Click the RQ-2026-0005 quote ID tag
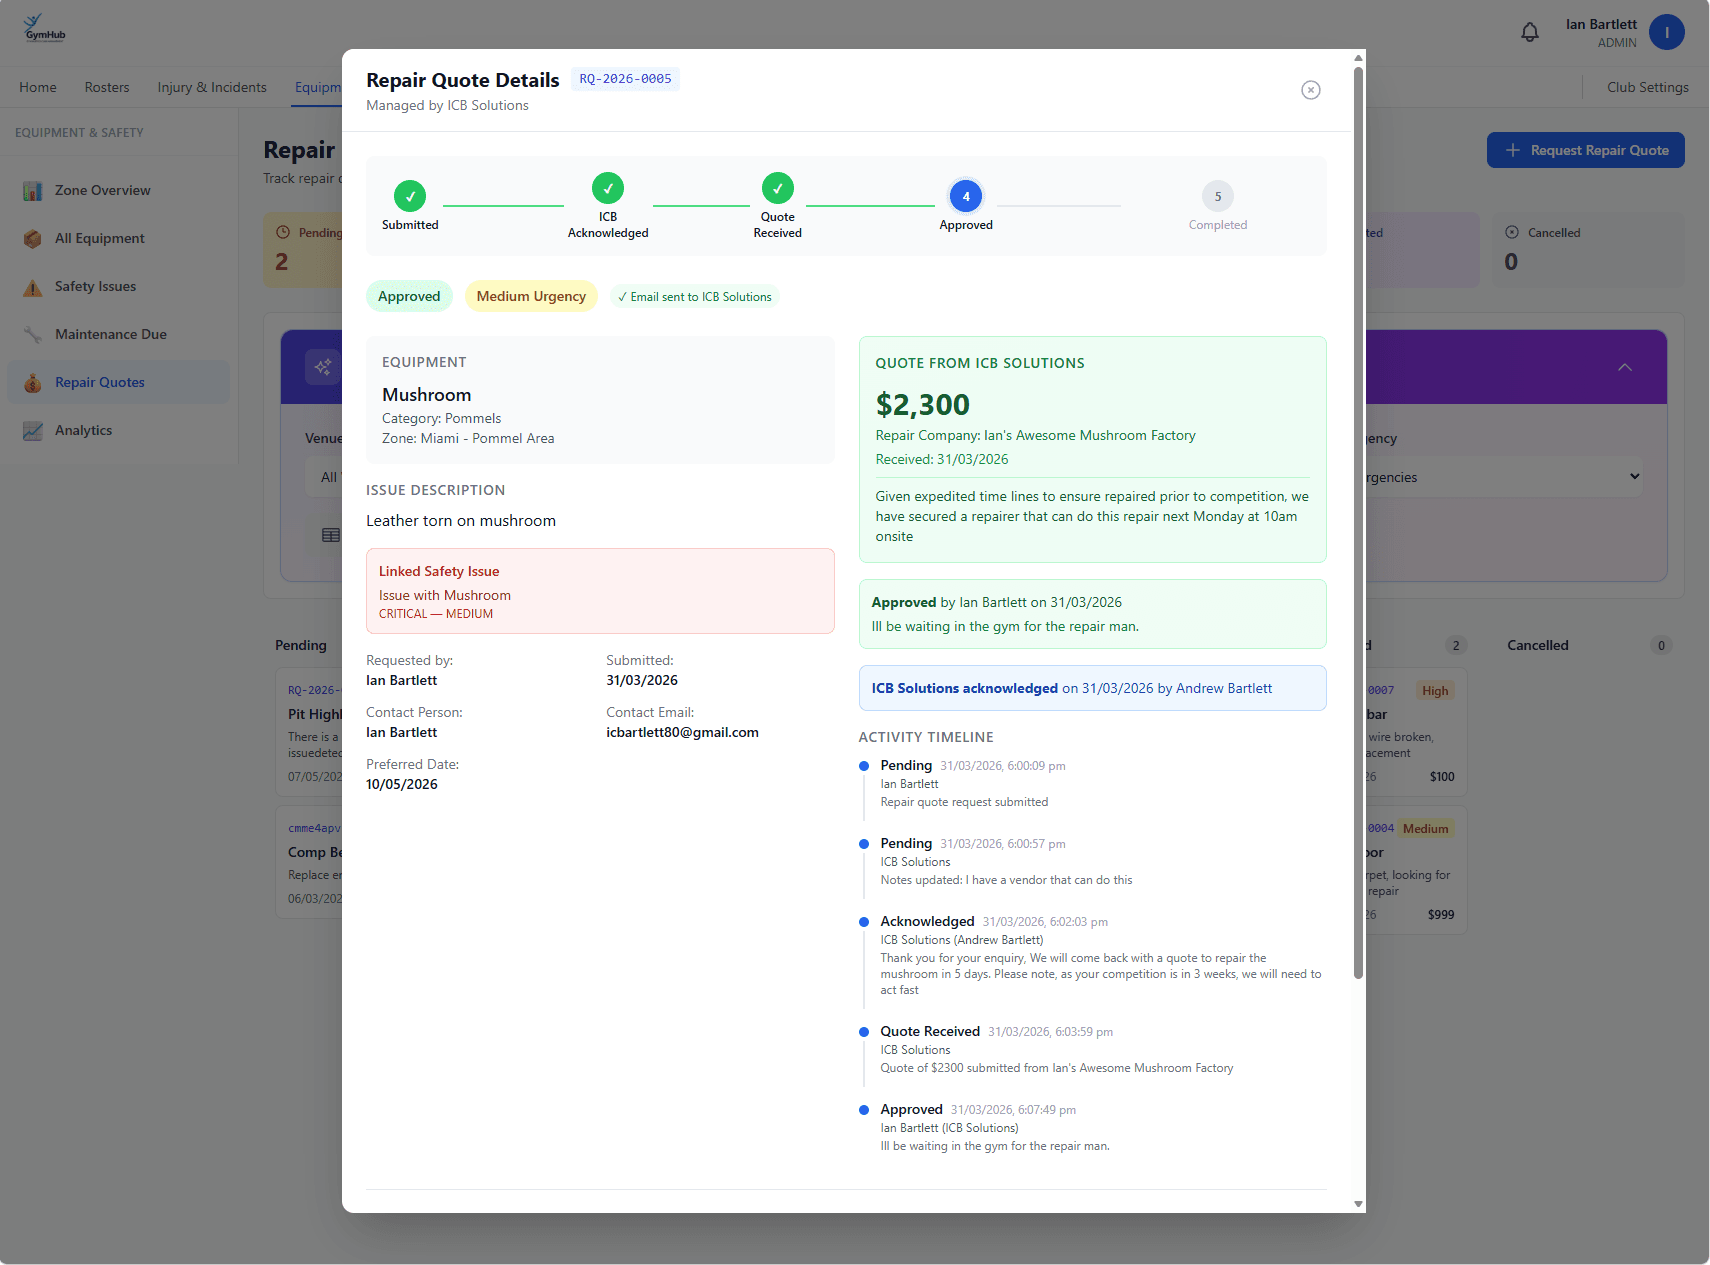Screen dimensions: 1710x1265 click(x=625, y=79)
